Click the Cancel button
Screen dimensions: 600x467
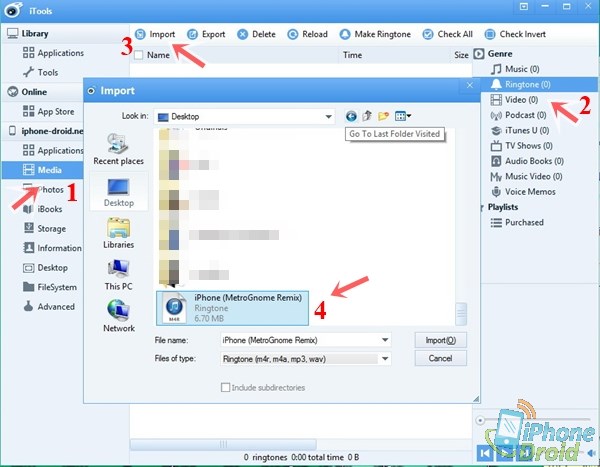[x=440, y=358]
